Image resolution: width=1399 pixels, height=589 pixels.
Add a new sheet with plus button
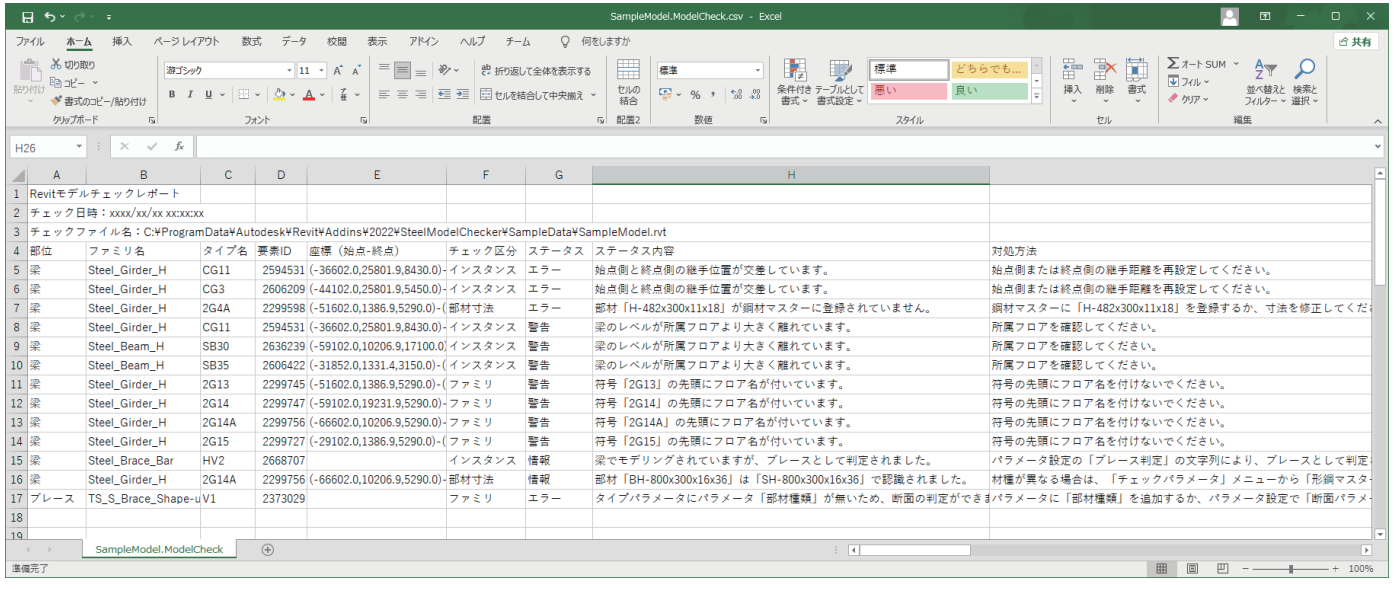tap(267, 549)
